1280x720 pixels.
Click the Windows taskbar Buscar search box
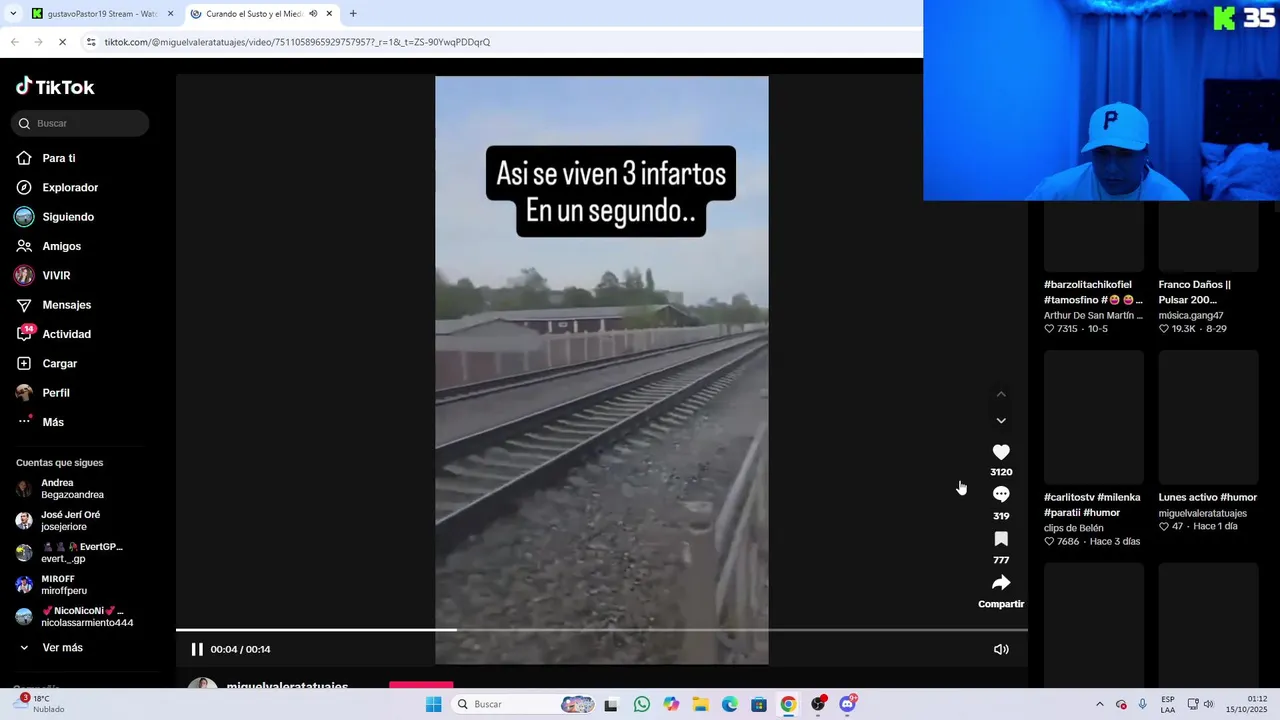point(521,704)
